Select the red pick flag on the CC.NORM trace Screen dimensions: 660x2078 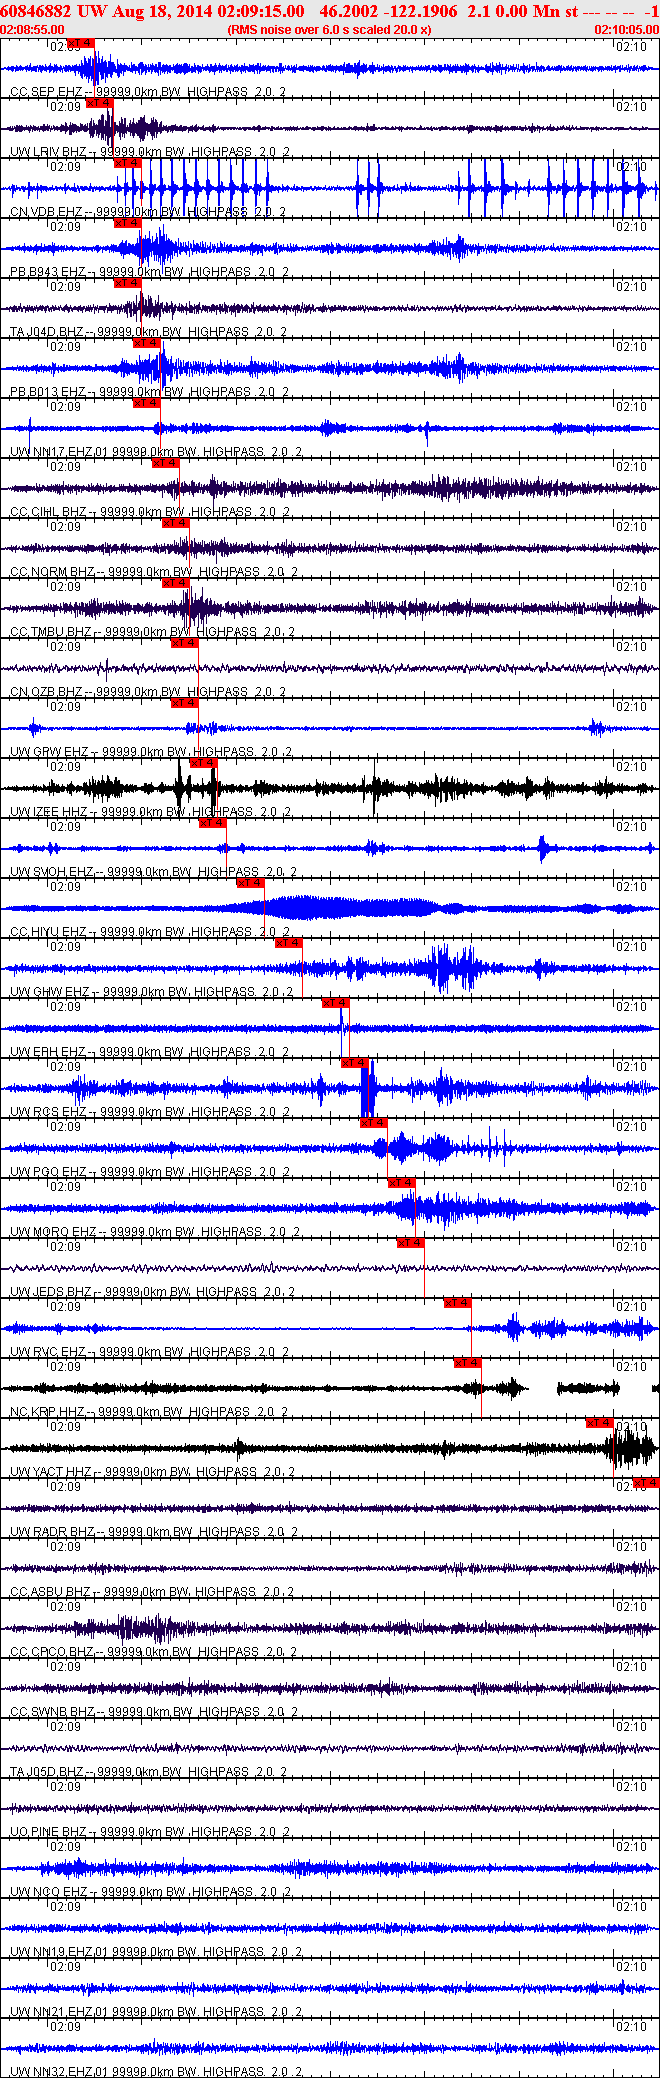pos(174,523)
